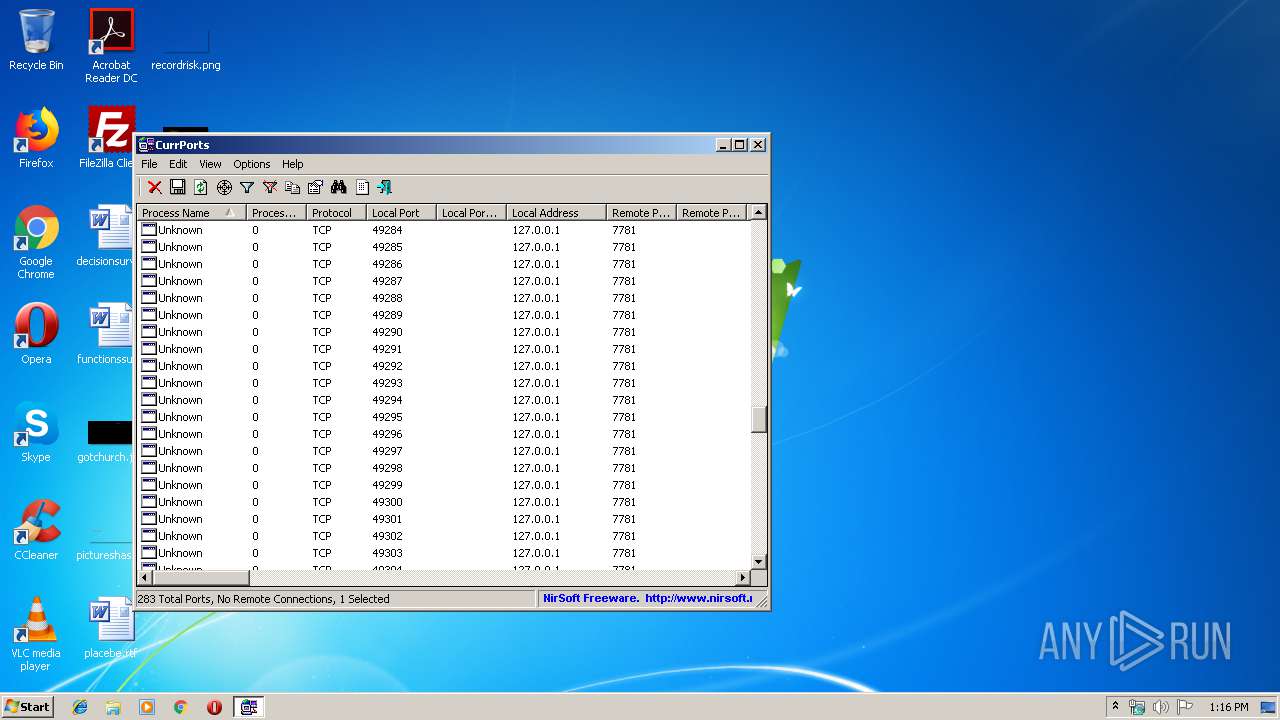Select the row with local port 49290

443,332
